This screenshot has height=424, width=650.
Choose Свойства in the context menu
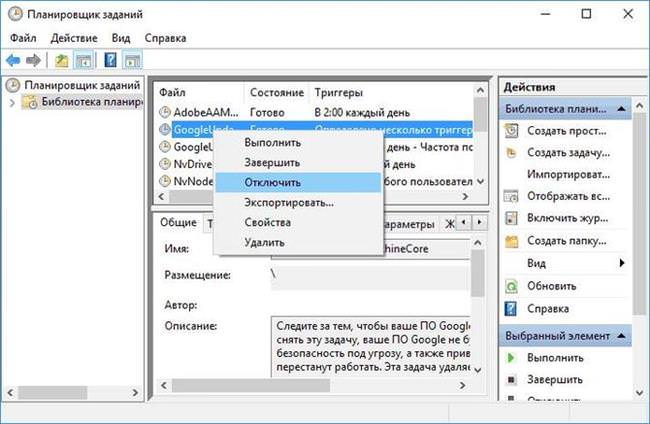click(298, 222)
